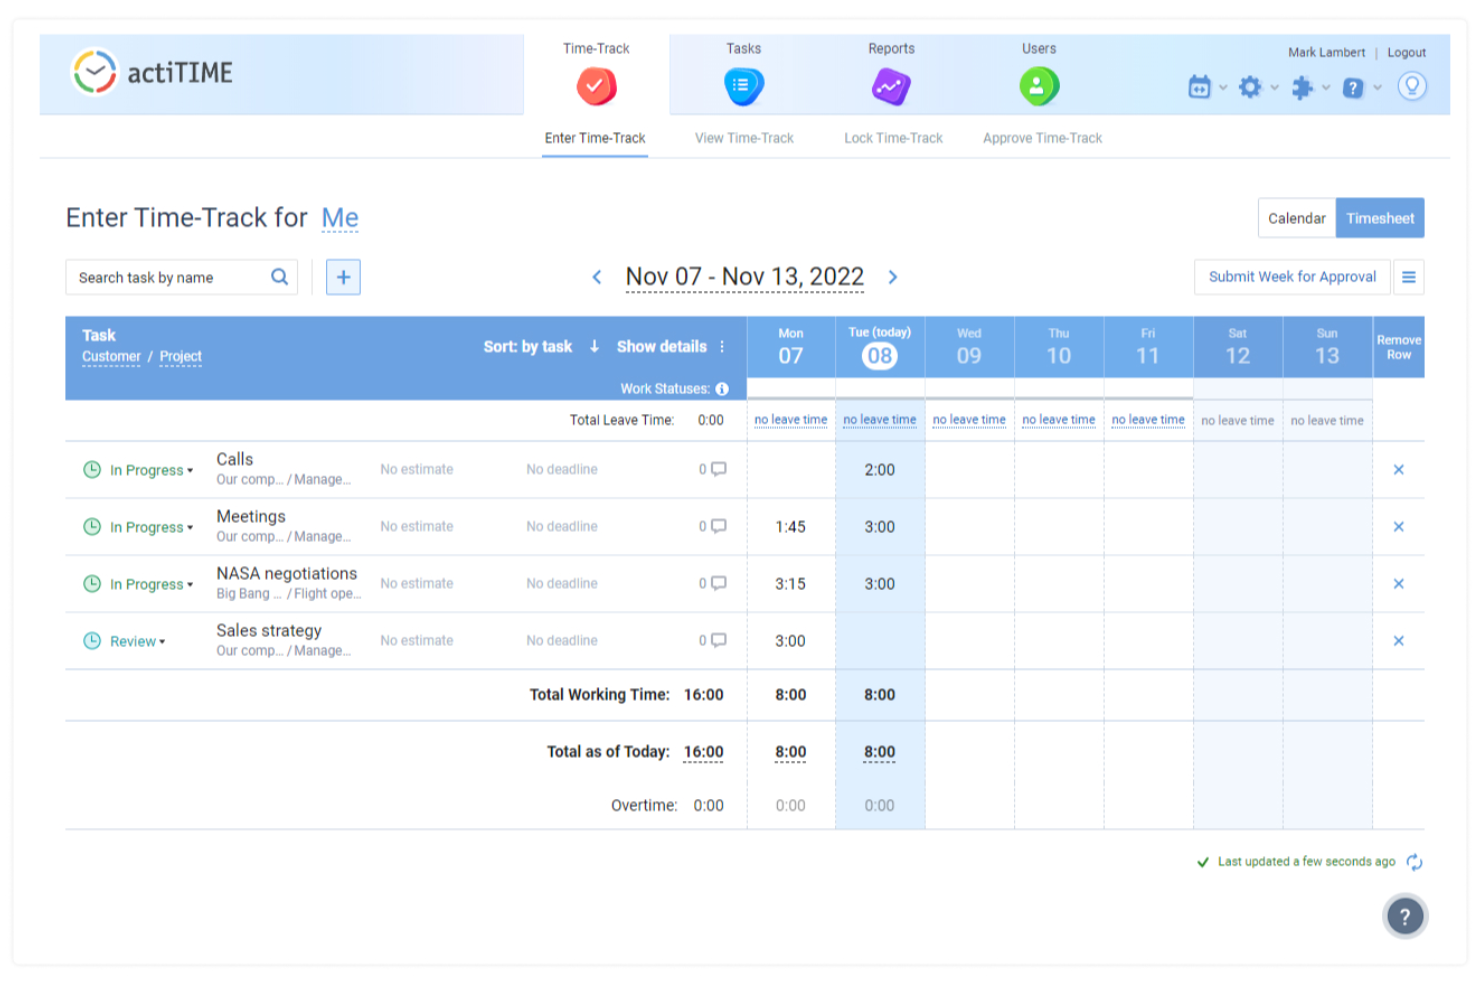Screen dimensions: 1480x987
Task: Click the actiTIME logo
Action: (x=152, y=72)
